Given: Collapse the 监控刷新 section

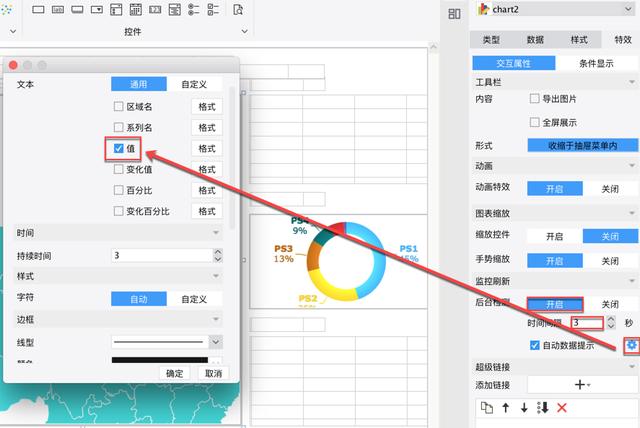Looking at the screenshot, I should point(631,281).
